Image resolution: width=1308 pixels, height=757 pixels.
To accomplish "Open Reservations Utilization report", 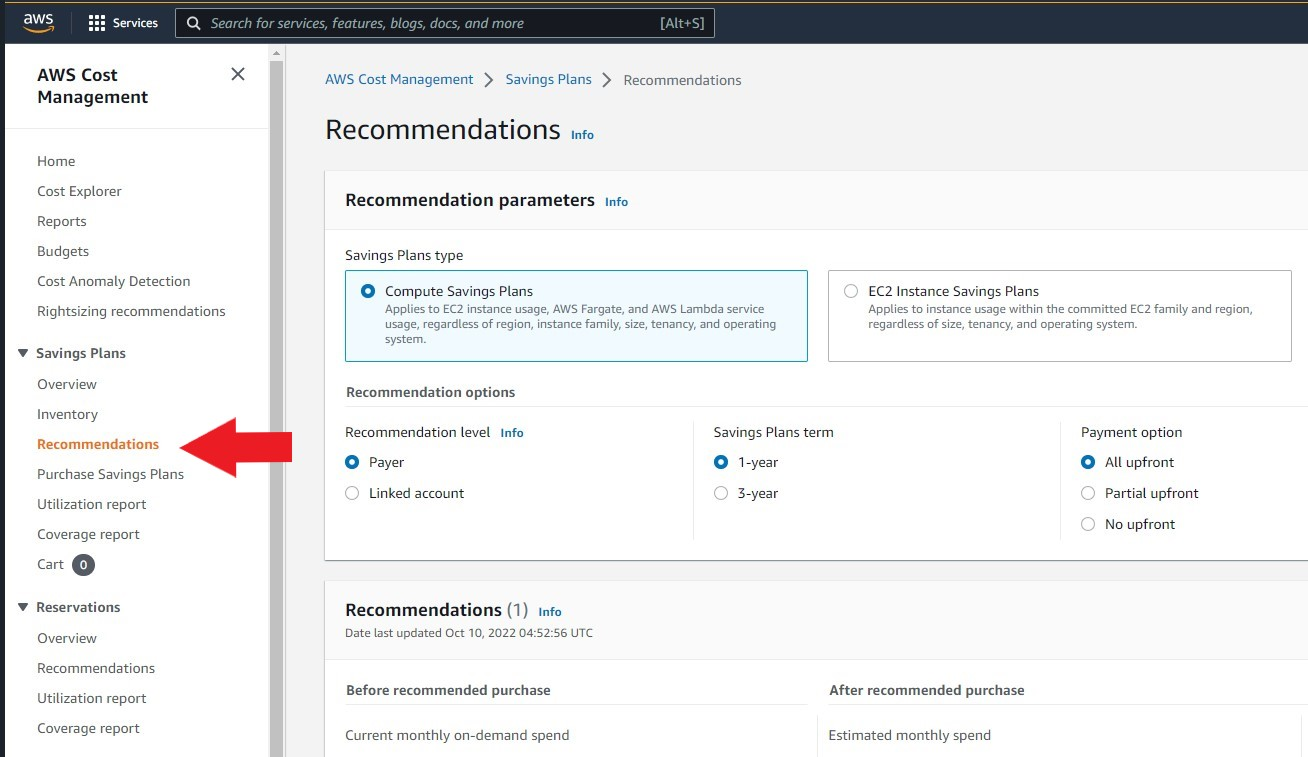I will point(92,698).
